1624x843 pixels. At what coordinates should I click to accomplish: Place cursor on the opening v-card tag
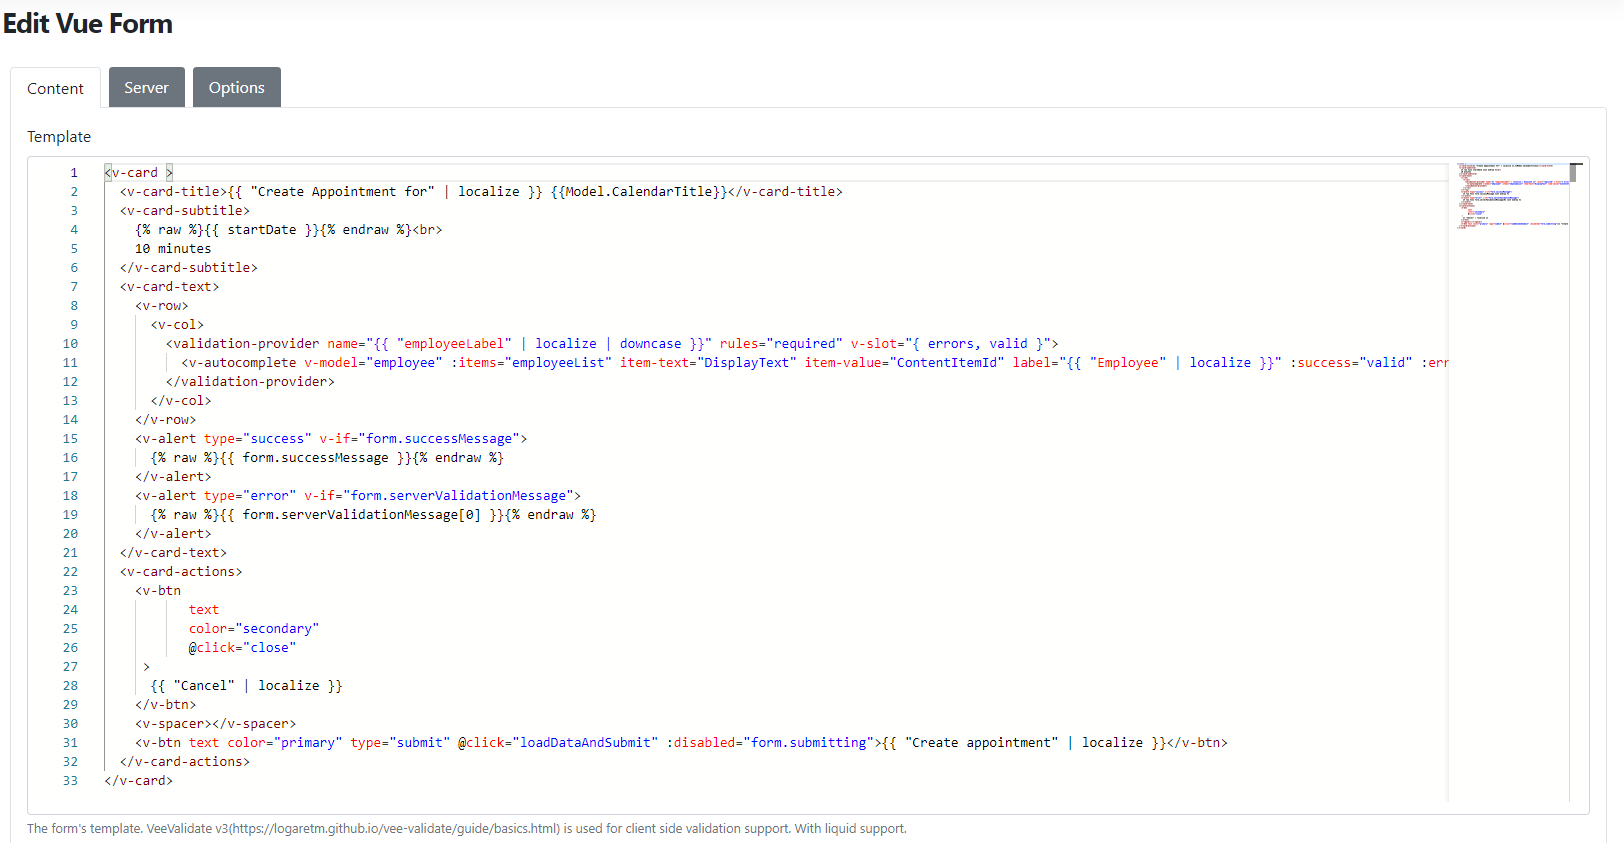[x=139, y=173]
